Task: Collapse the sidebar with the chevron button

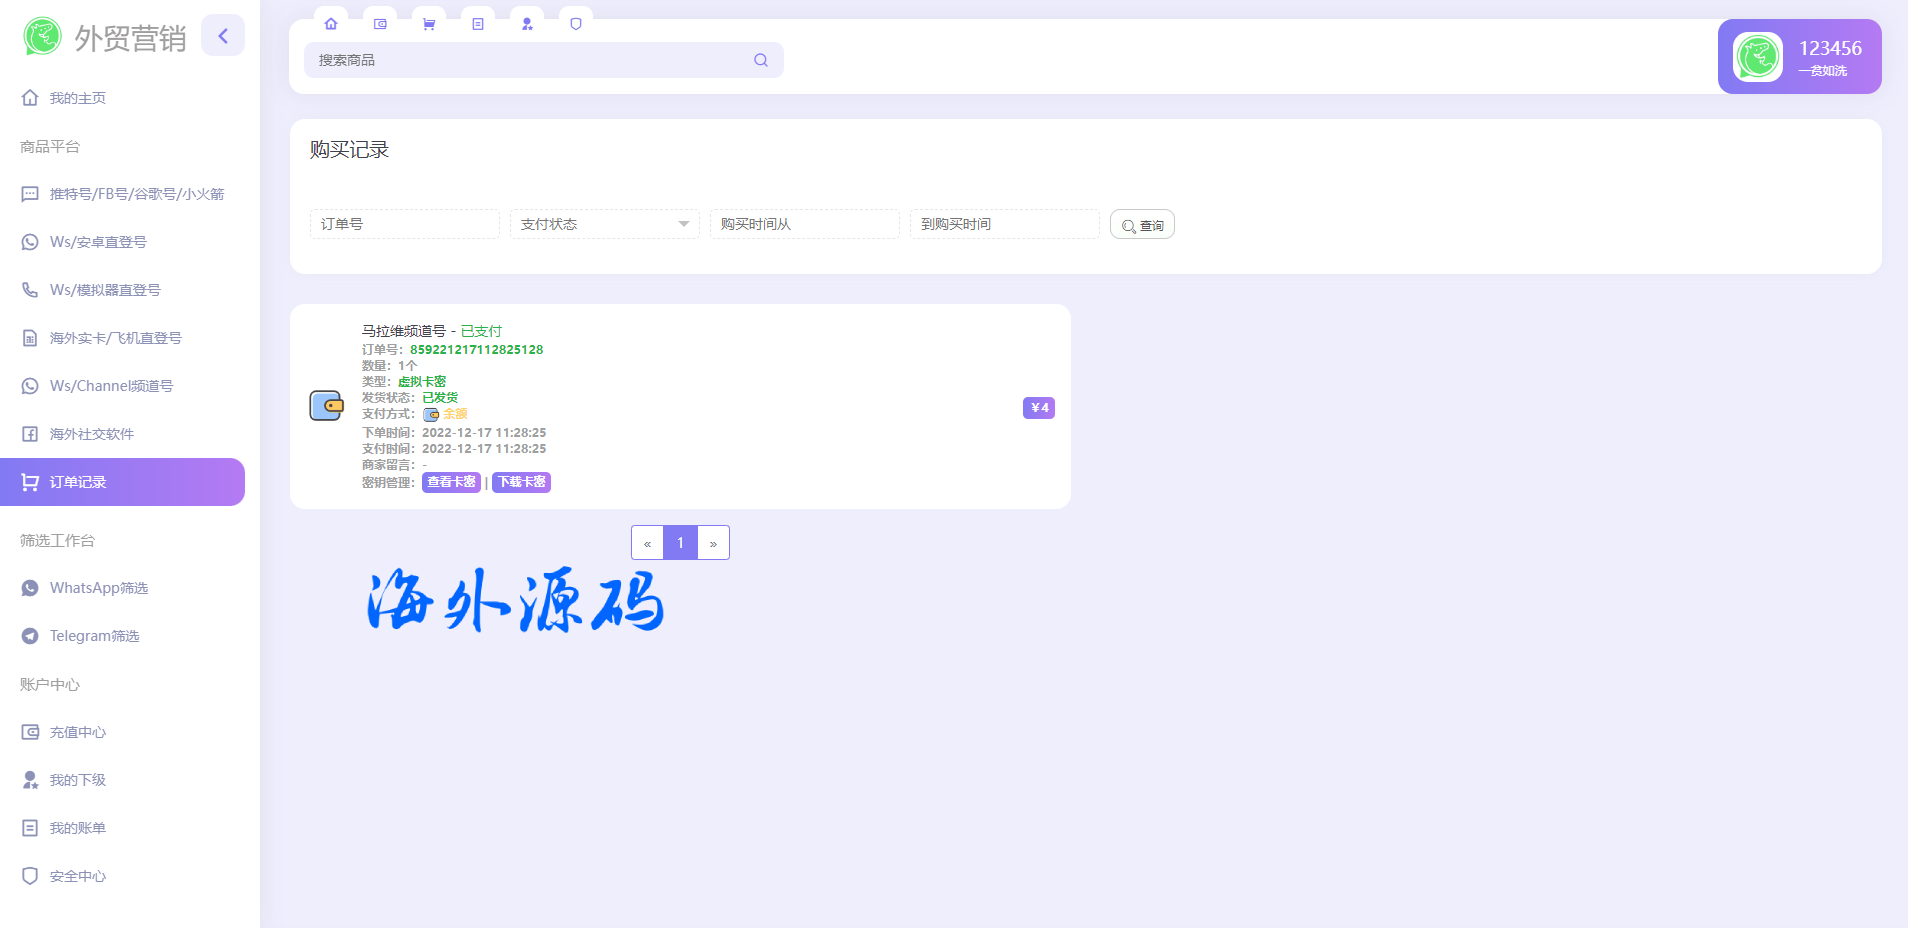Action: [x=223, y=36]
